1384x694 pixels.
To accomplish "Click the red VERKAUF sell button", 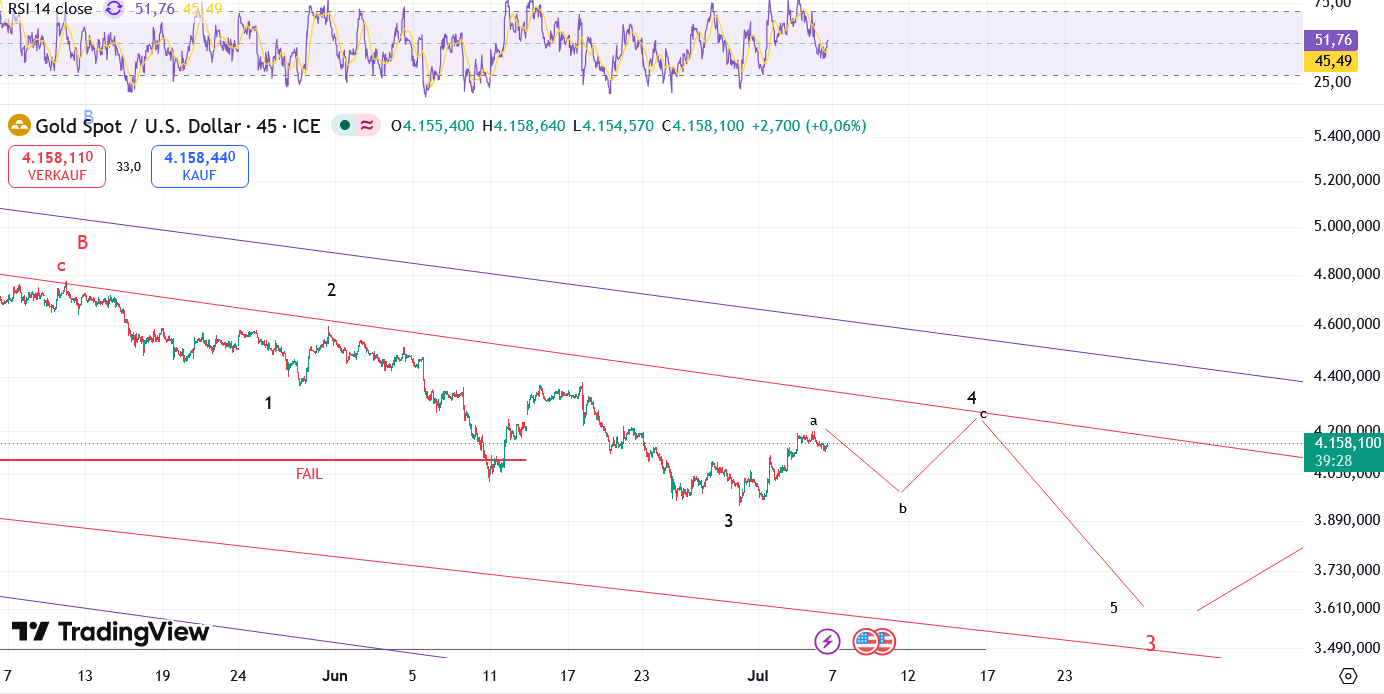I will [57, 166].
